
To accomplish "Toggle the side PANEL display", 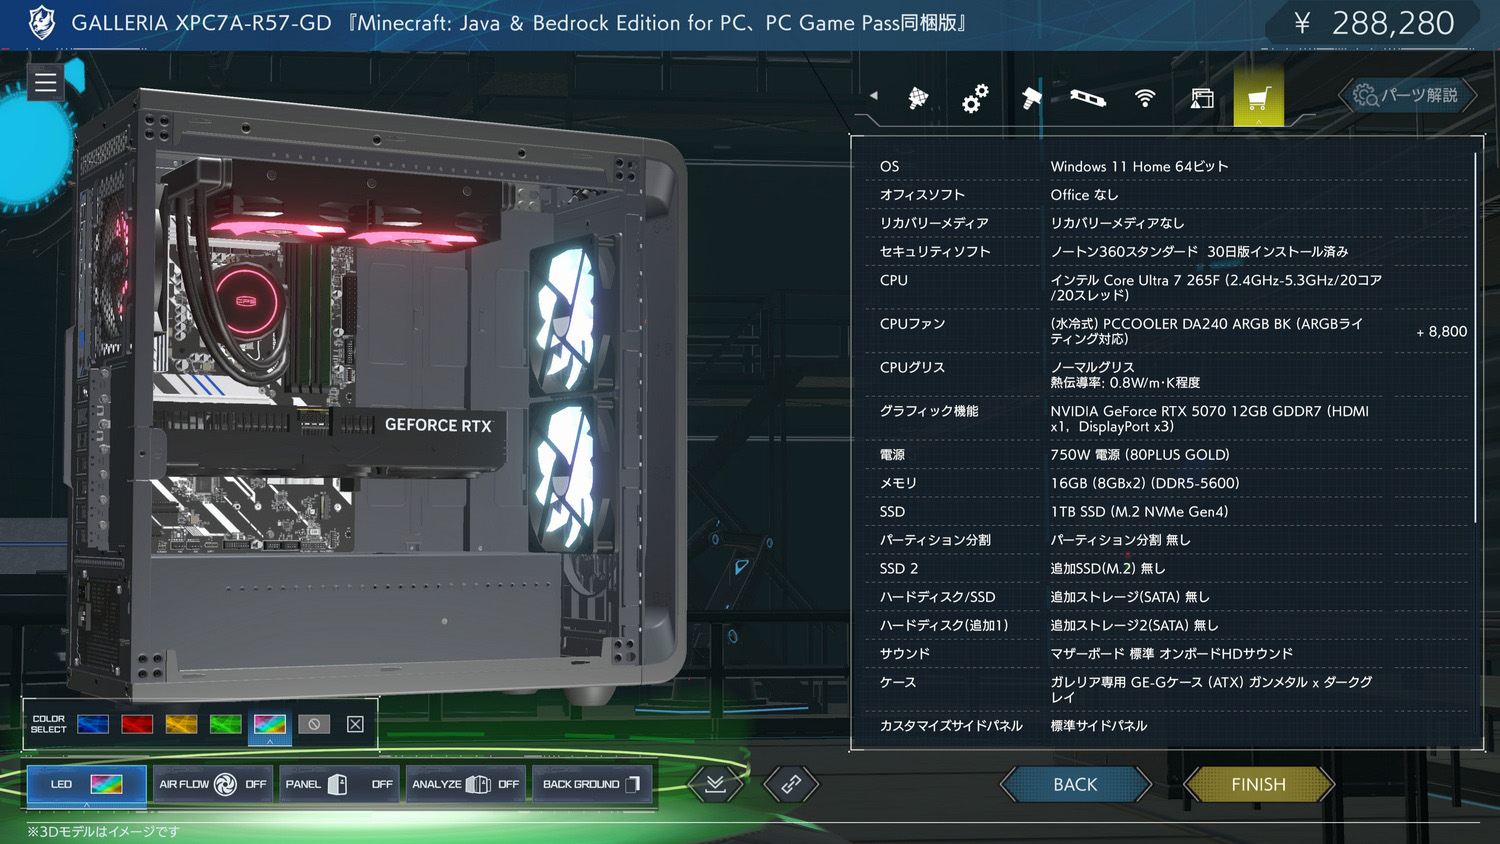I will point(339,785).
